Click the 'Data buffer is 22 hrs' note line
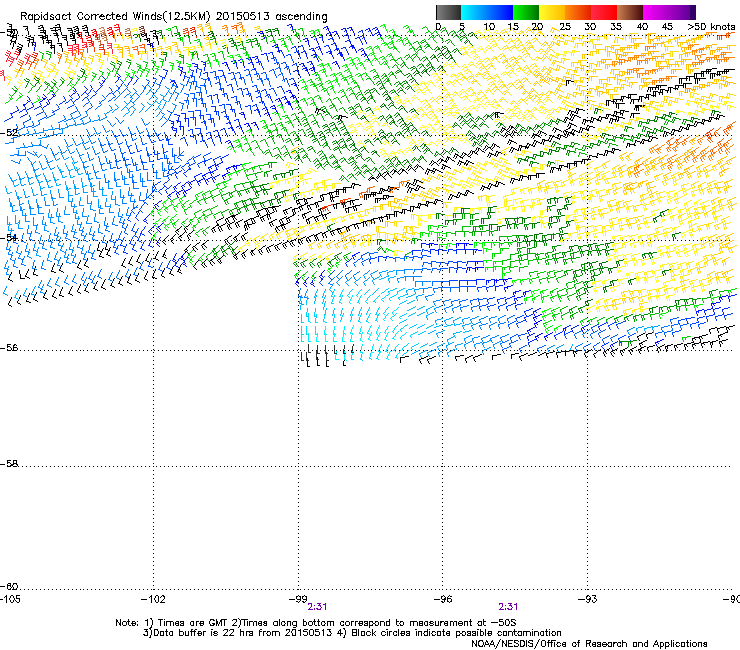The height and width of the screenshot is (650, 740). pos(352,633)
